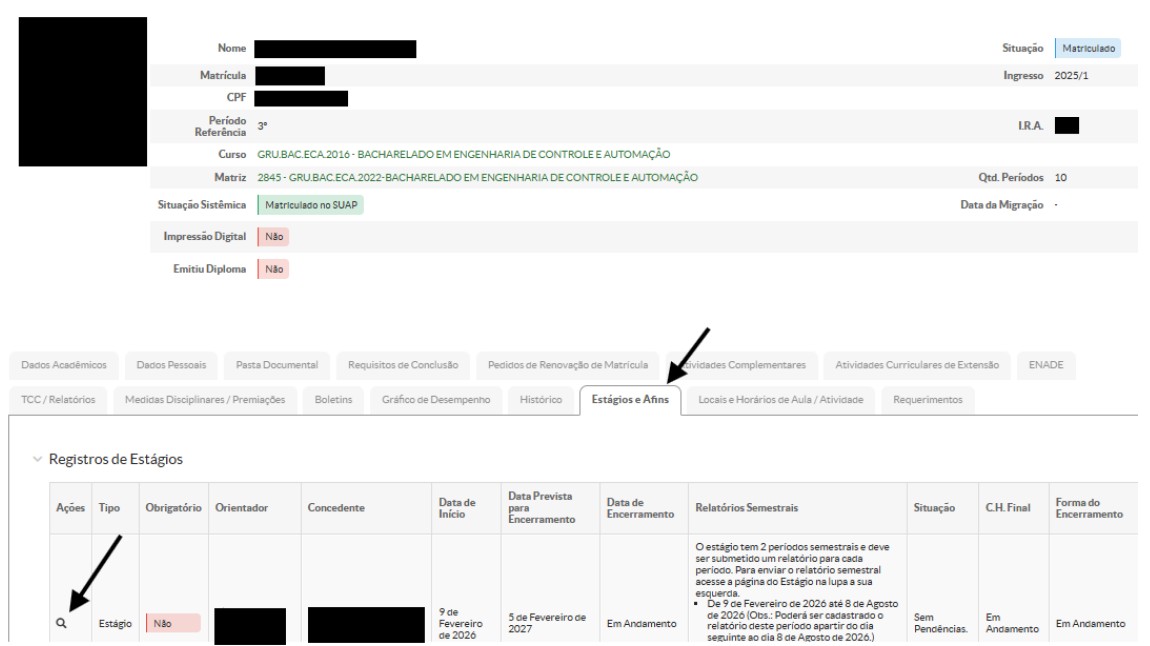1150x646 pixels.
Task: Select the Estágios e Afins tab
Action: 630,400
